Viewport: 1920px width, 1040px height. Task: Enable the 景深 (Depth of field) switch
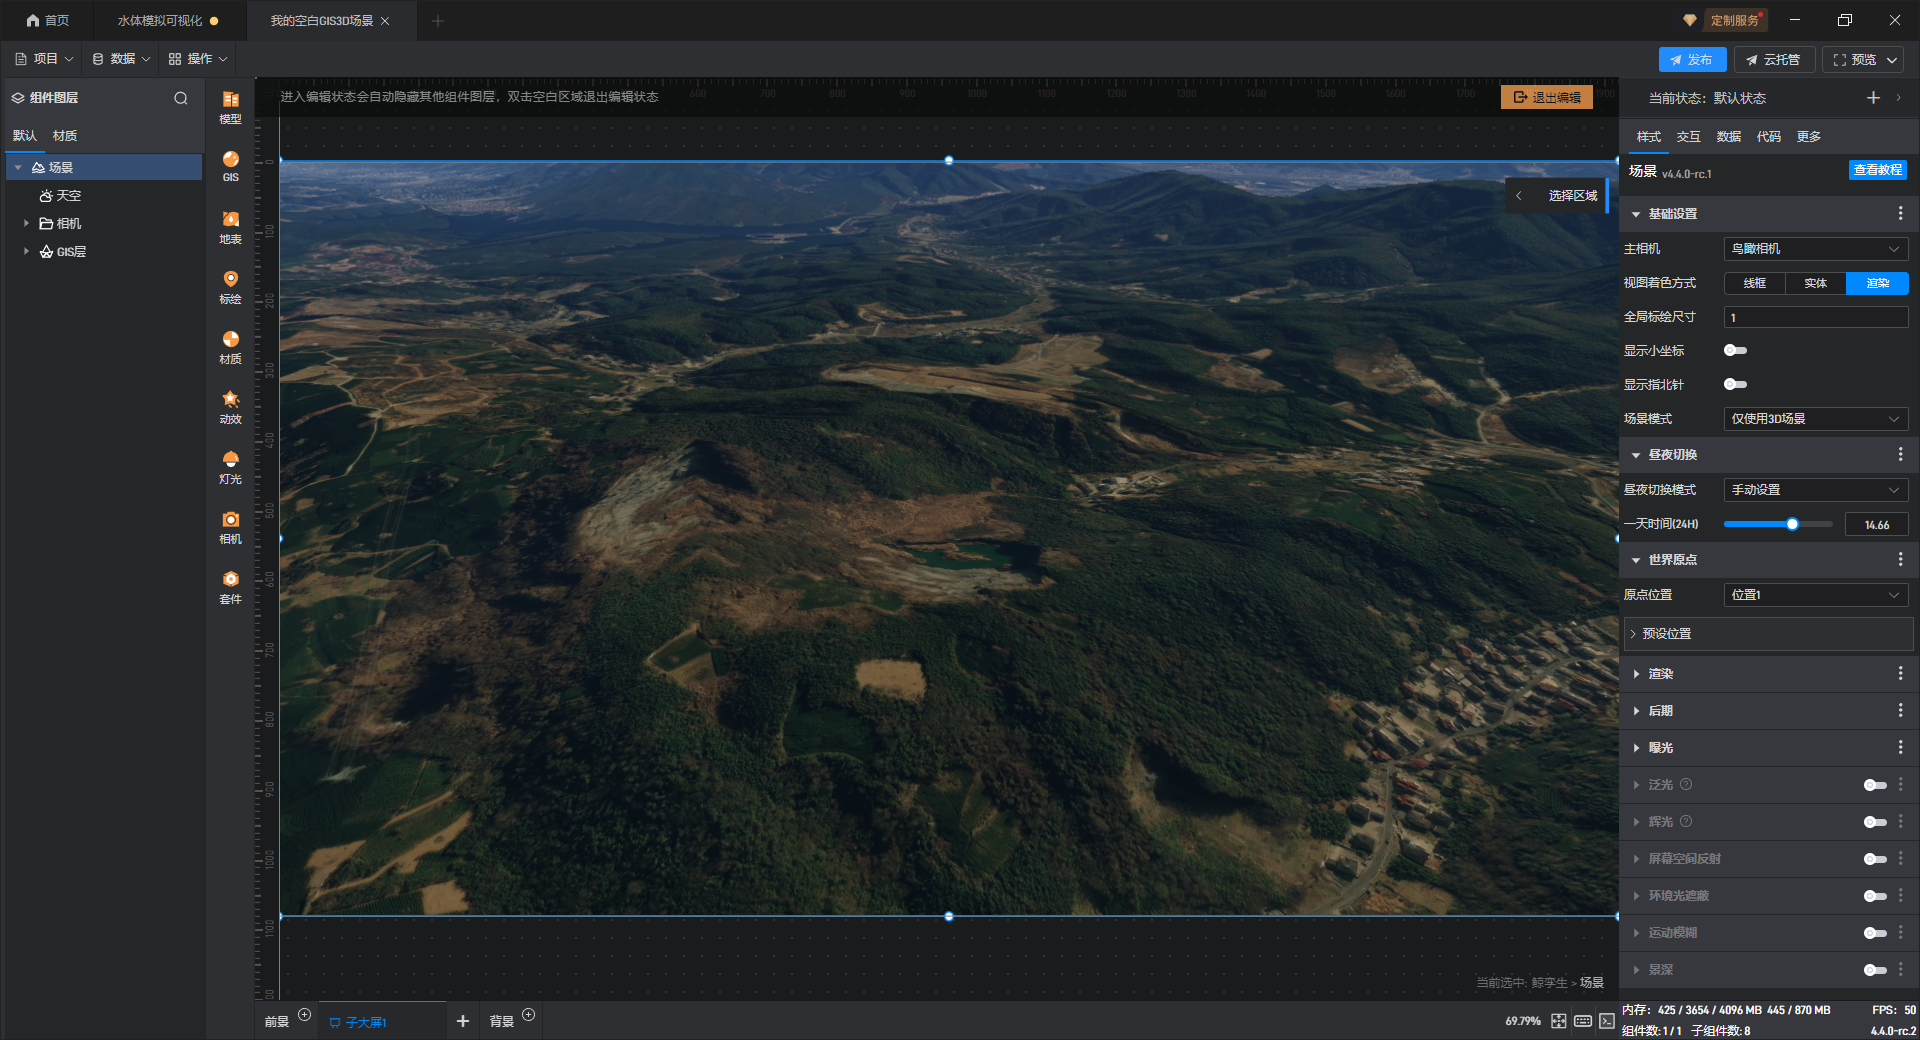click(1875, 970)
